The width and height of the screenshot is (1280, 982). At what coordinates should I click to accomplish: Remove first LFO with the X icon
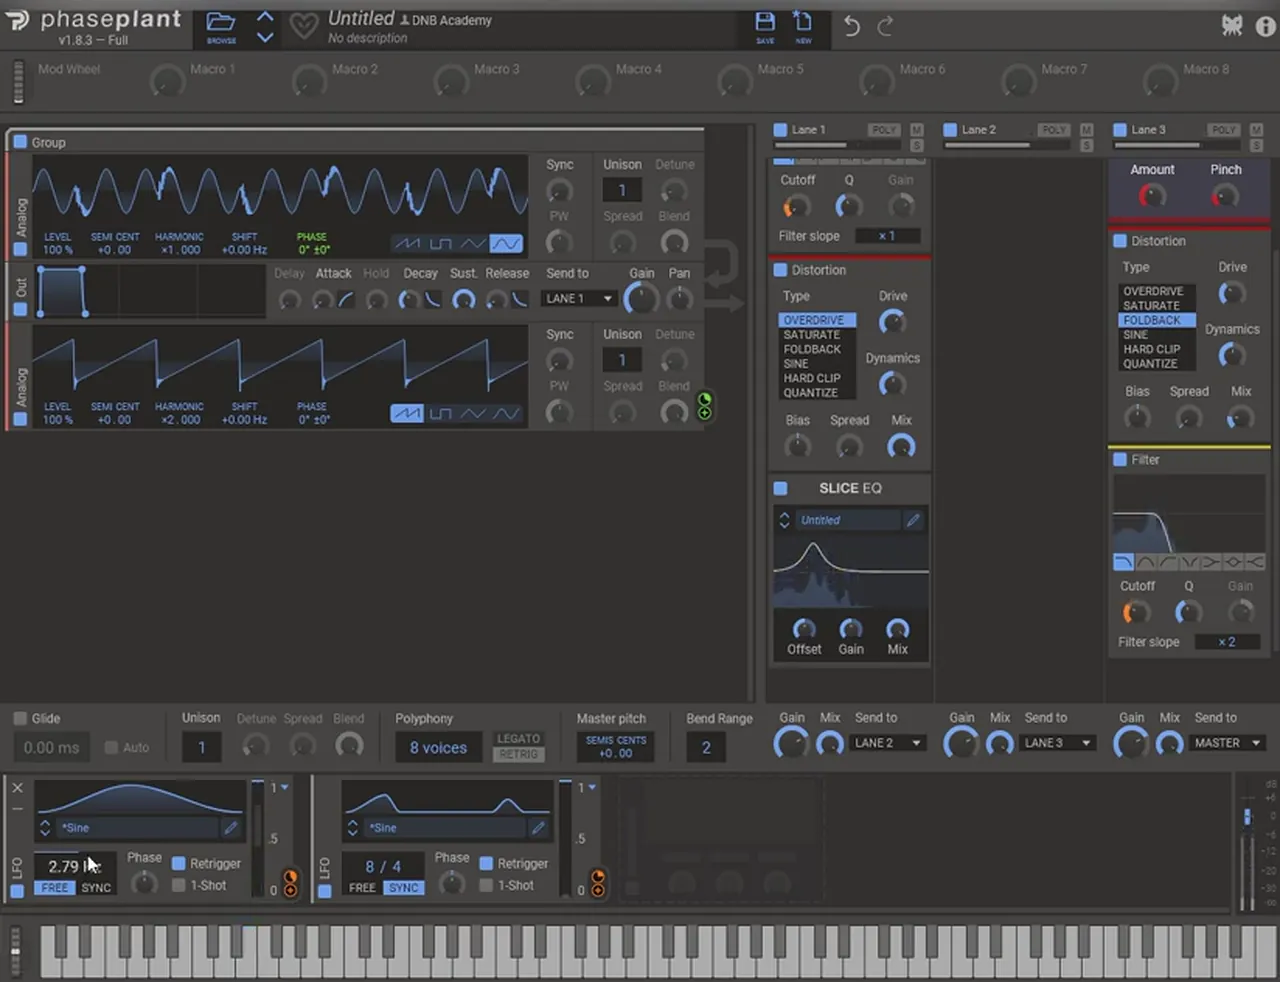pos(17,787)
